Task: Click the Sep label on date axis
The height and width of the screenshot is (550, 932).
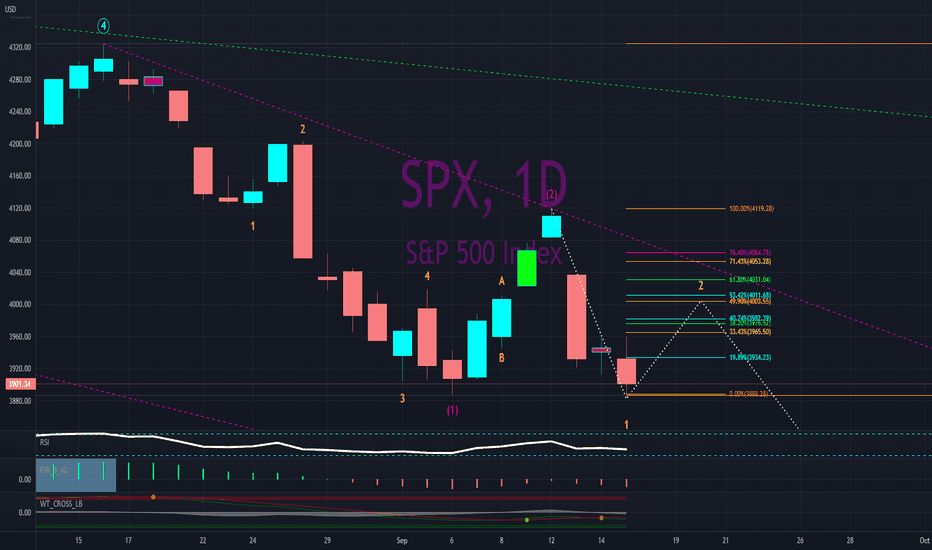Action: (x=402, y=540)
